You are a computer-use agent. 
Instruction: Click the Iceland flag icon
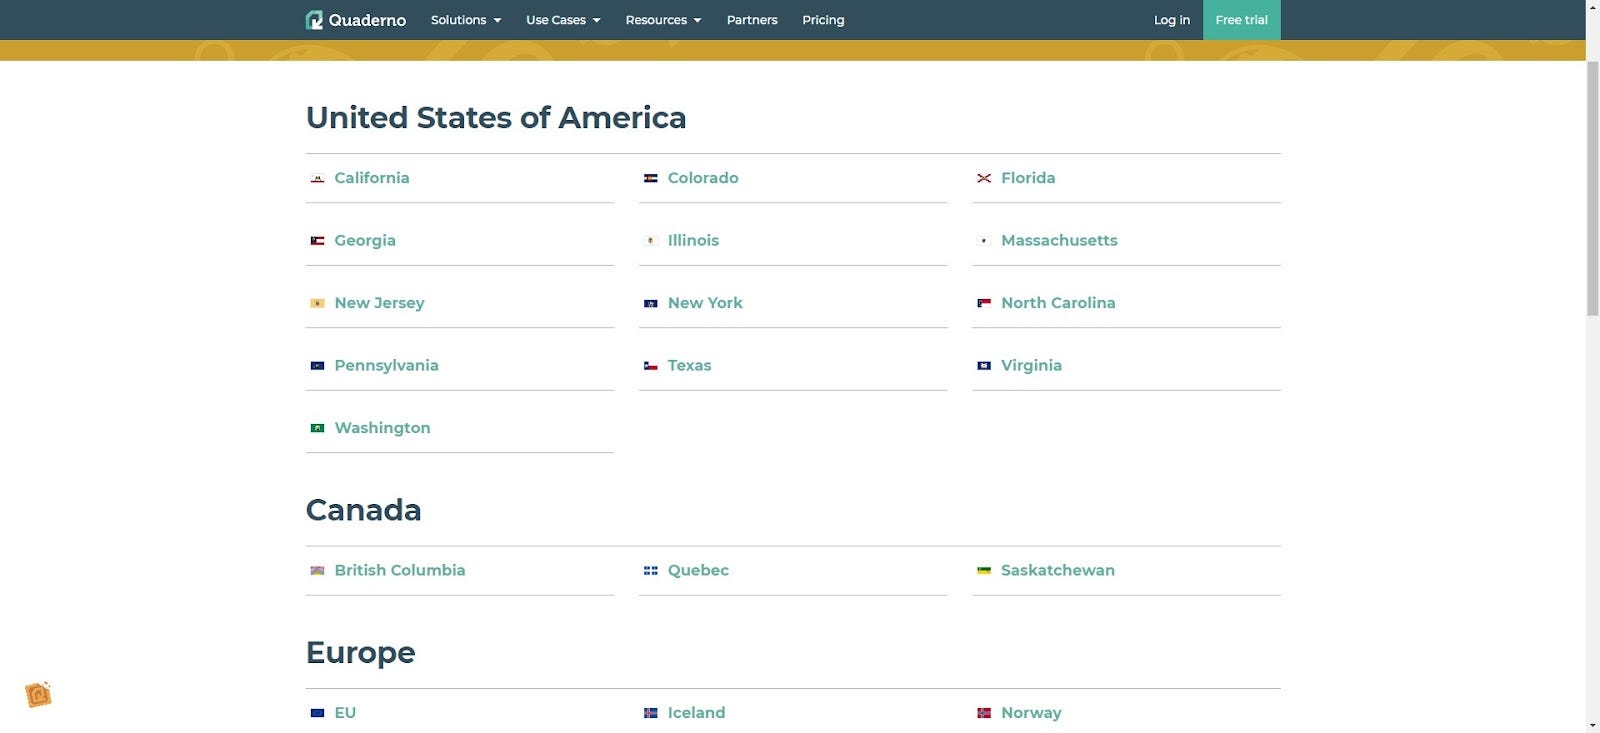pyautogui.click(x=650, y=713)
